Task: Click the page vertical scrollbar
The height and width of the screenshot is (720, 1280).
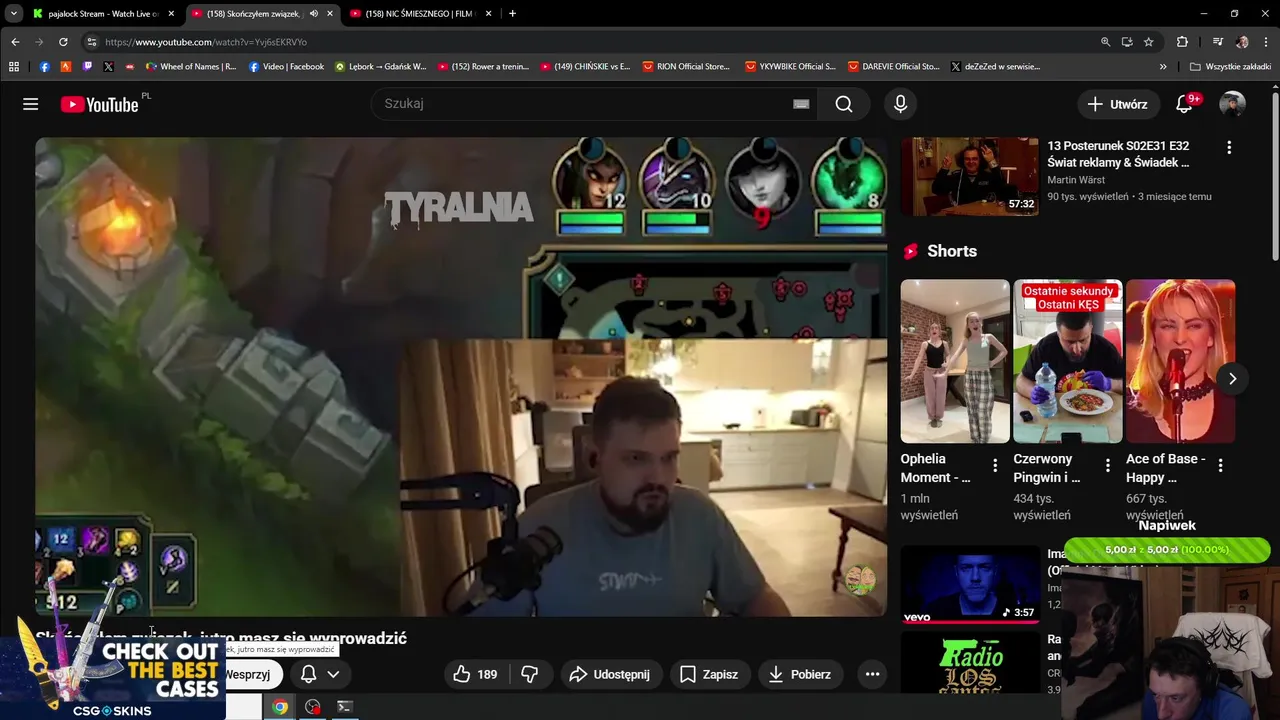Action: click(x=1275, y=175)
